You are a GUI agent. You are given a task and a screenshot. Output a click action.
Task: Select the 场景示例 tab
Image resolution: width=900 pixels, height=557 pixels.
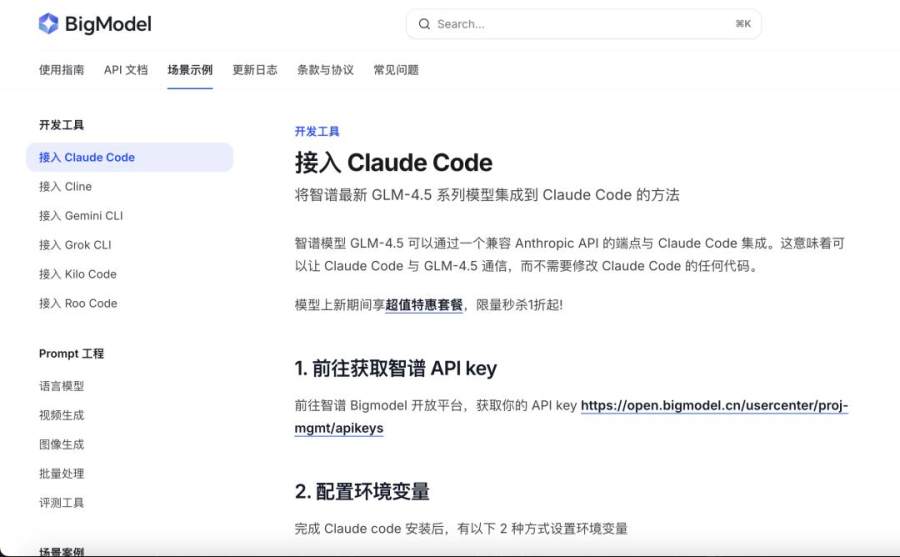click(190, 70)
